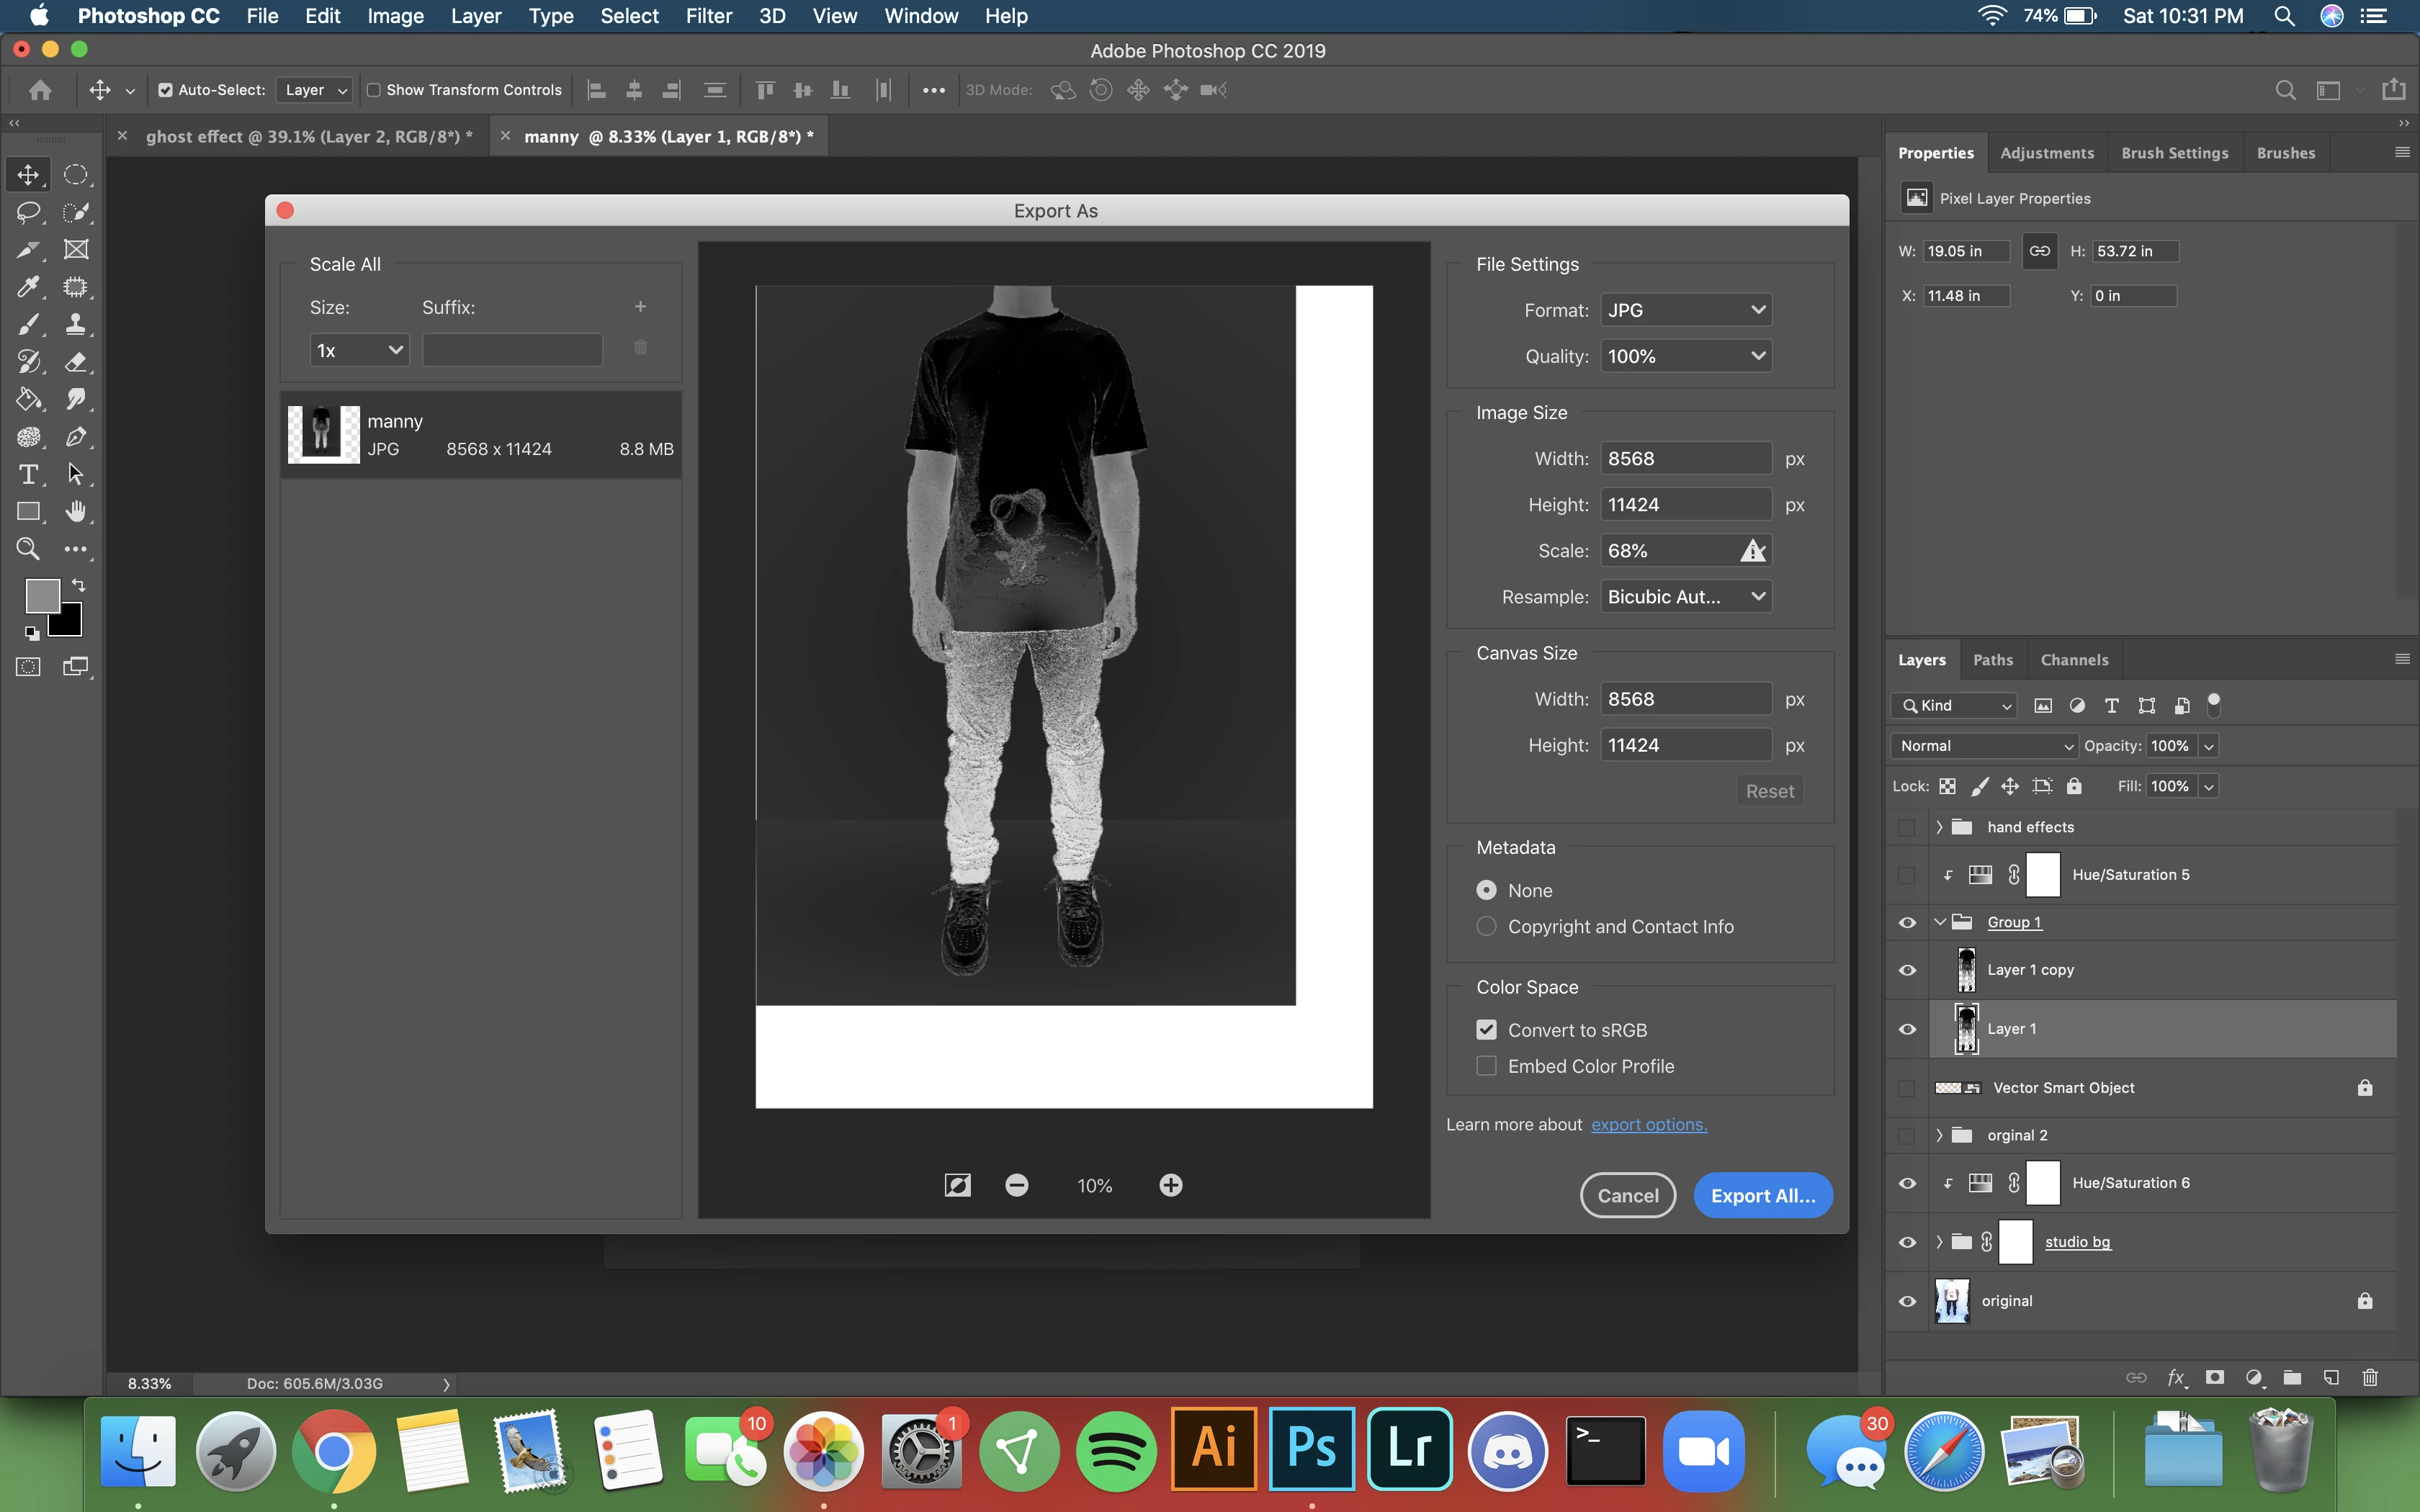Click delete layer trash icon in Layers panel
2420x1512 pixels.
pyautogui.click(x=2369, y=1378)
